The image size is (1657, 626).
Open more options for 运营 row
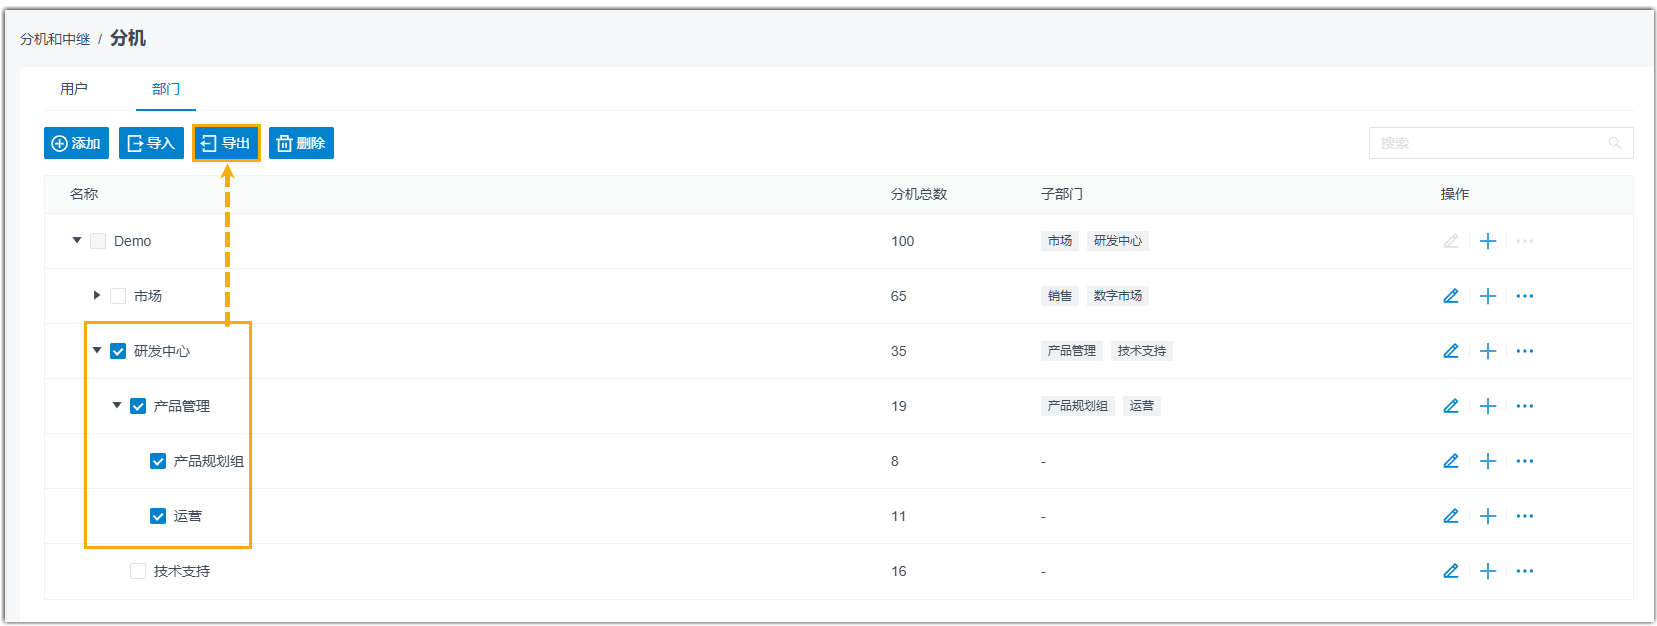click(x=1525, y=516)
